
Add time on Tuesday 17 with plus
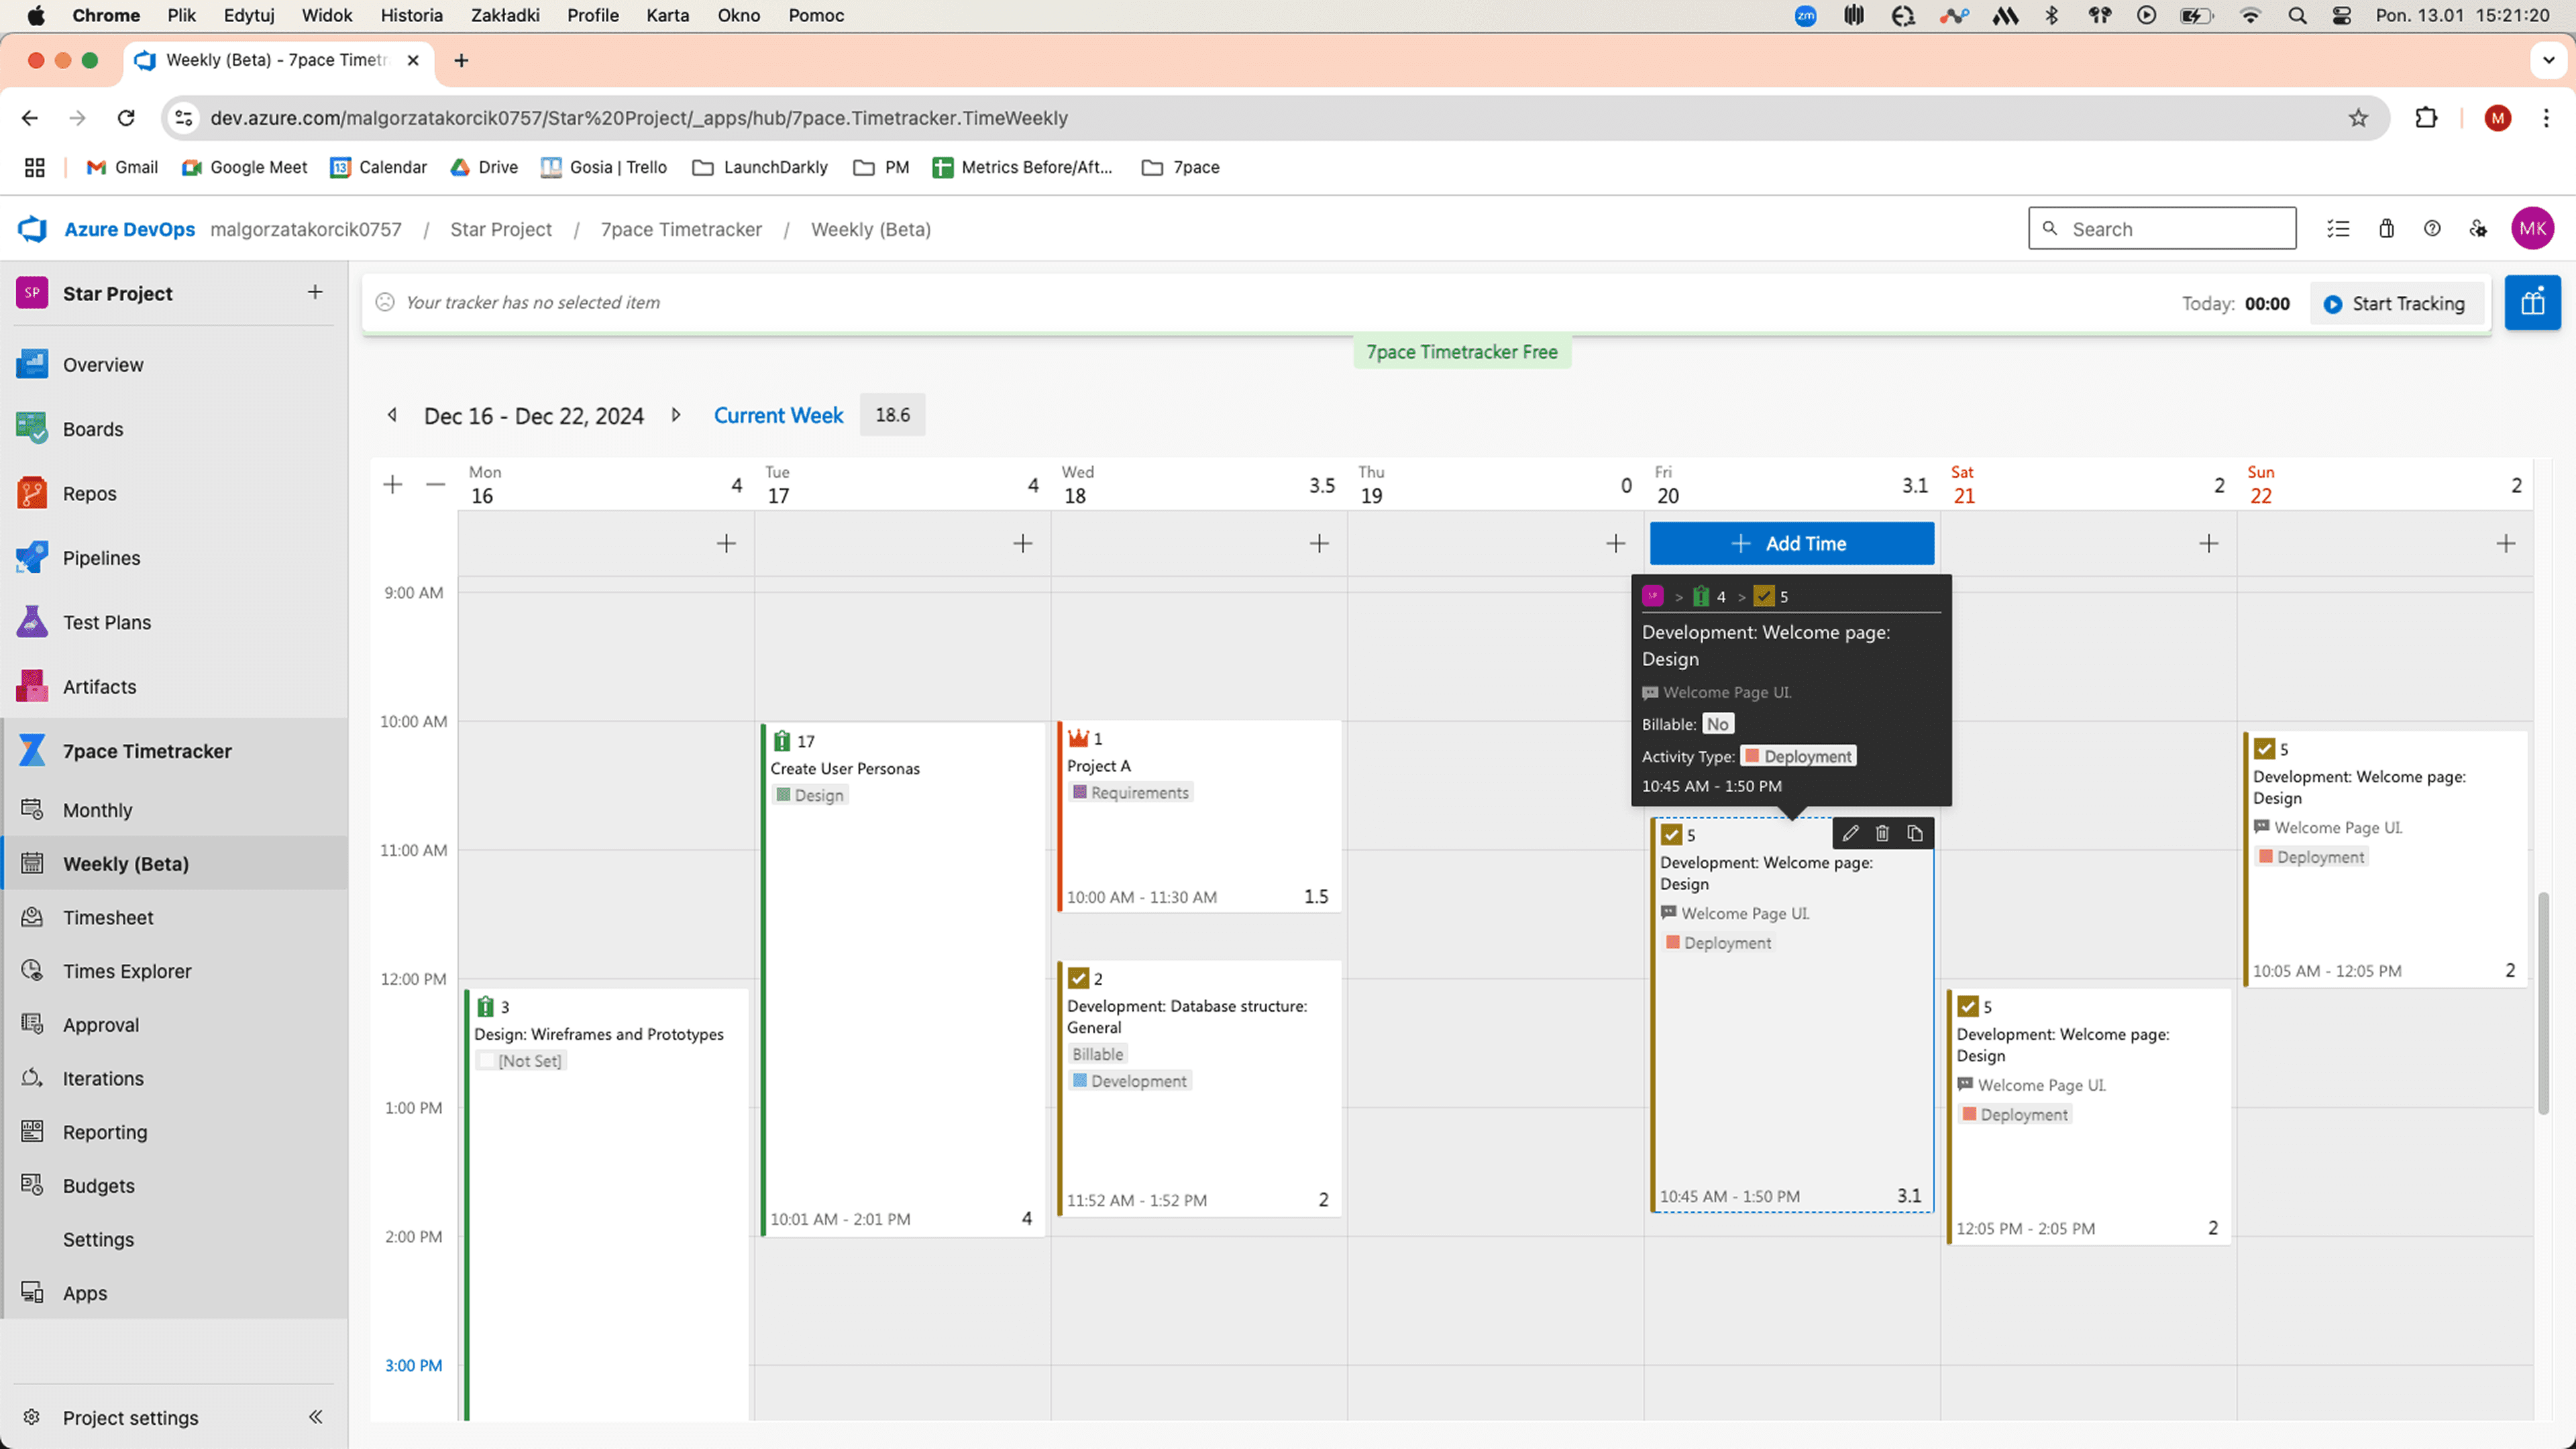coord(1022,543)
